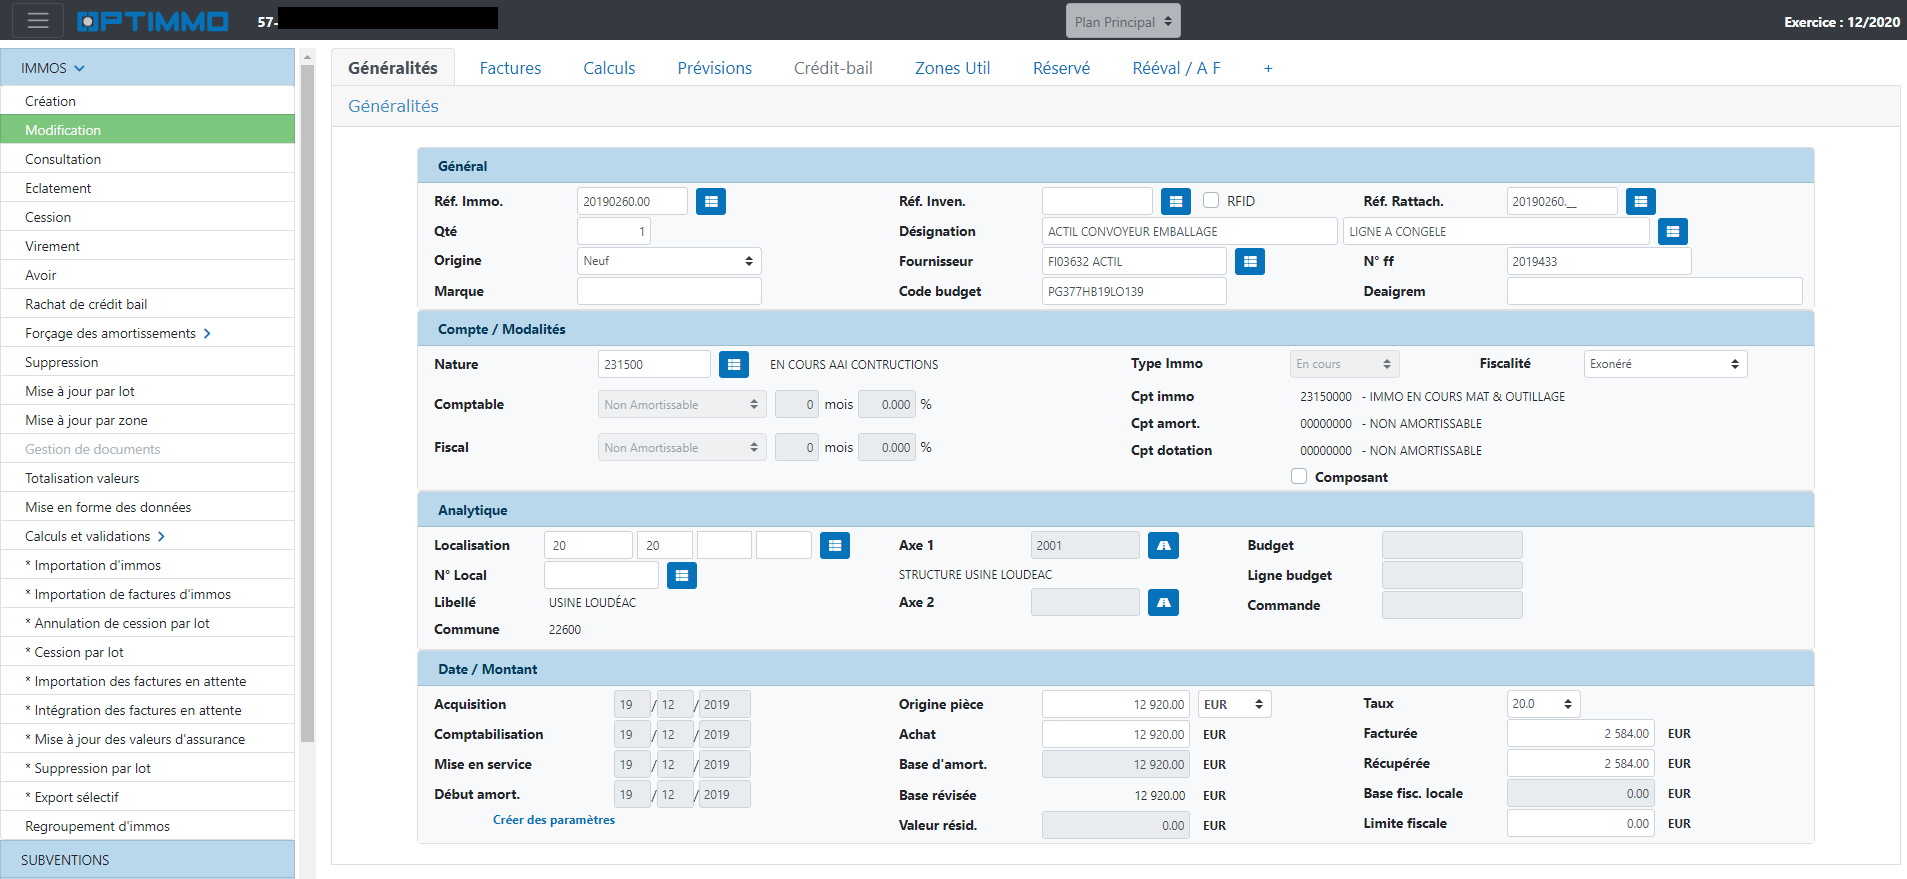Viewport: 1907px width, 879px height.
Task: Expand Forçage des amortissements submenu
Action: tap(148, 333)
